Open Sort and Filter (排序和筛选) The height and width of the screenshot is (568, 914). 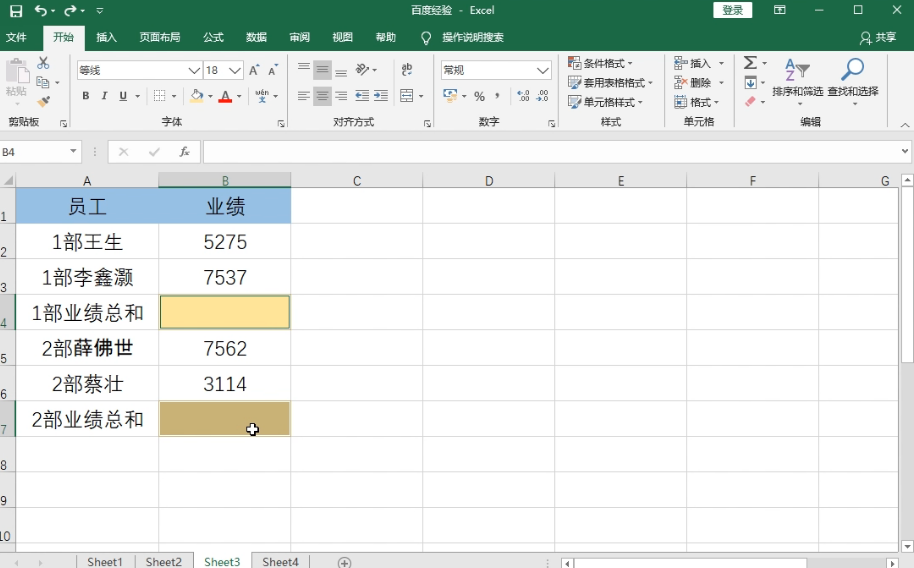[797, 81]
